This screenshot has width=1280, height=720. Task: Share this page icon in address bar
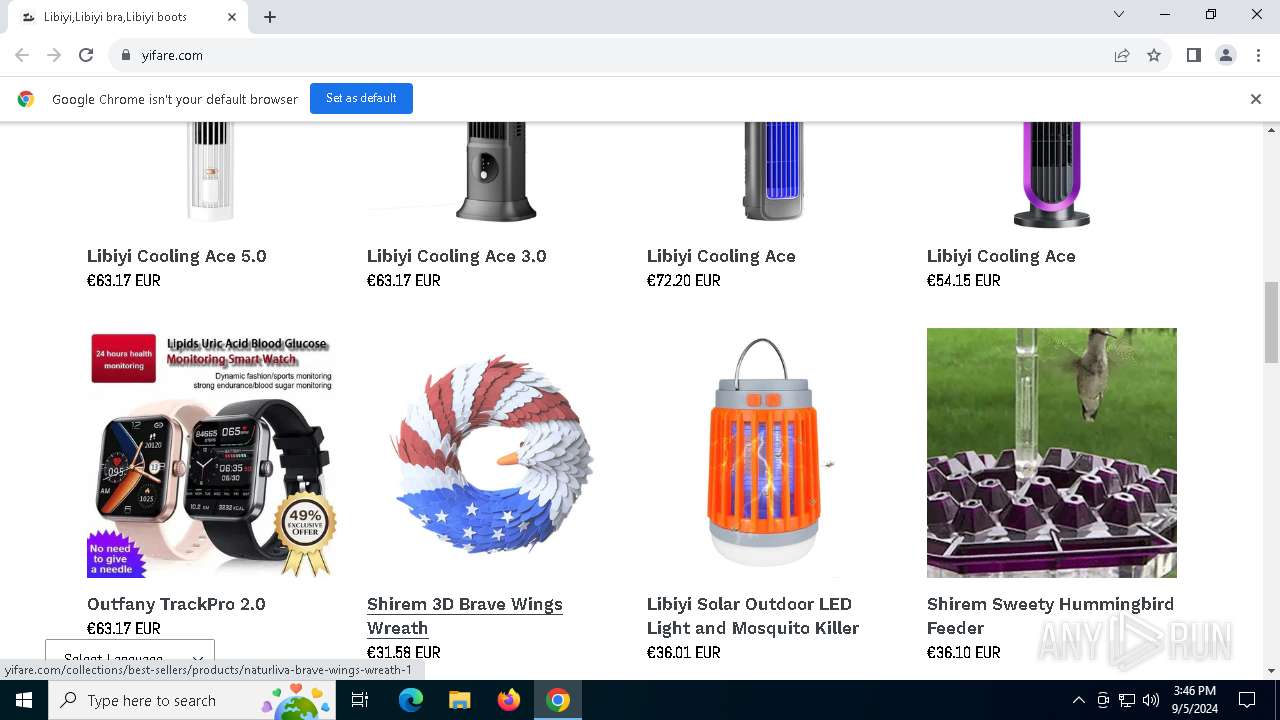pyautogui.click(x=1122, y=55)
